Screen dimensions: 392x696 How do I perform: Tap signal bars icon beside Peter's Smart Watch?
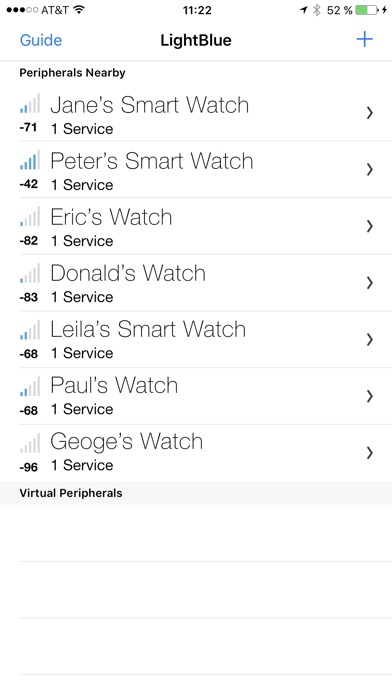point(30,159)
